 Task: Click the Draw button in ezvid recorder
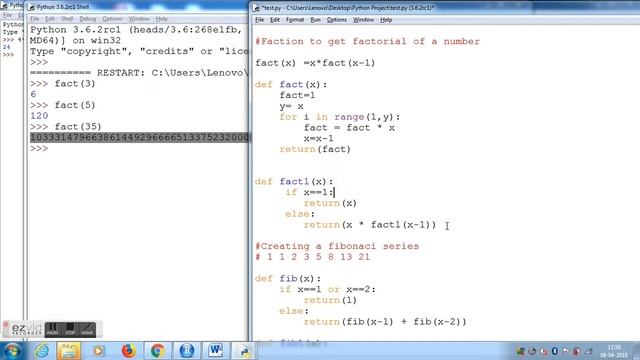pos(87,329)
